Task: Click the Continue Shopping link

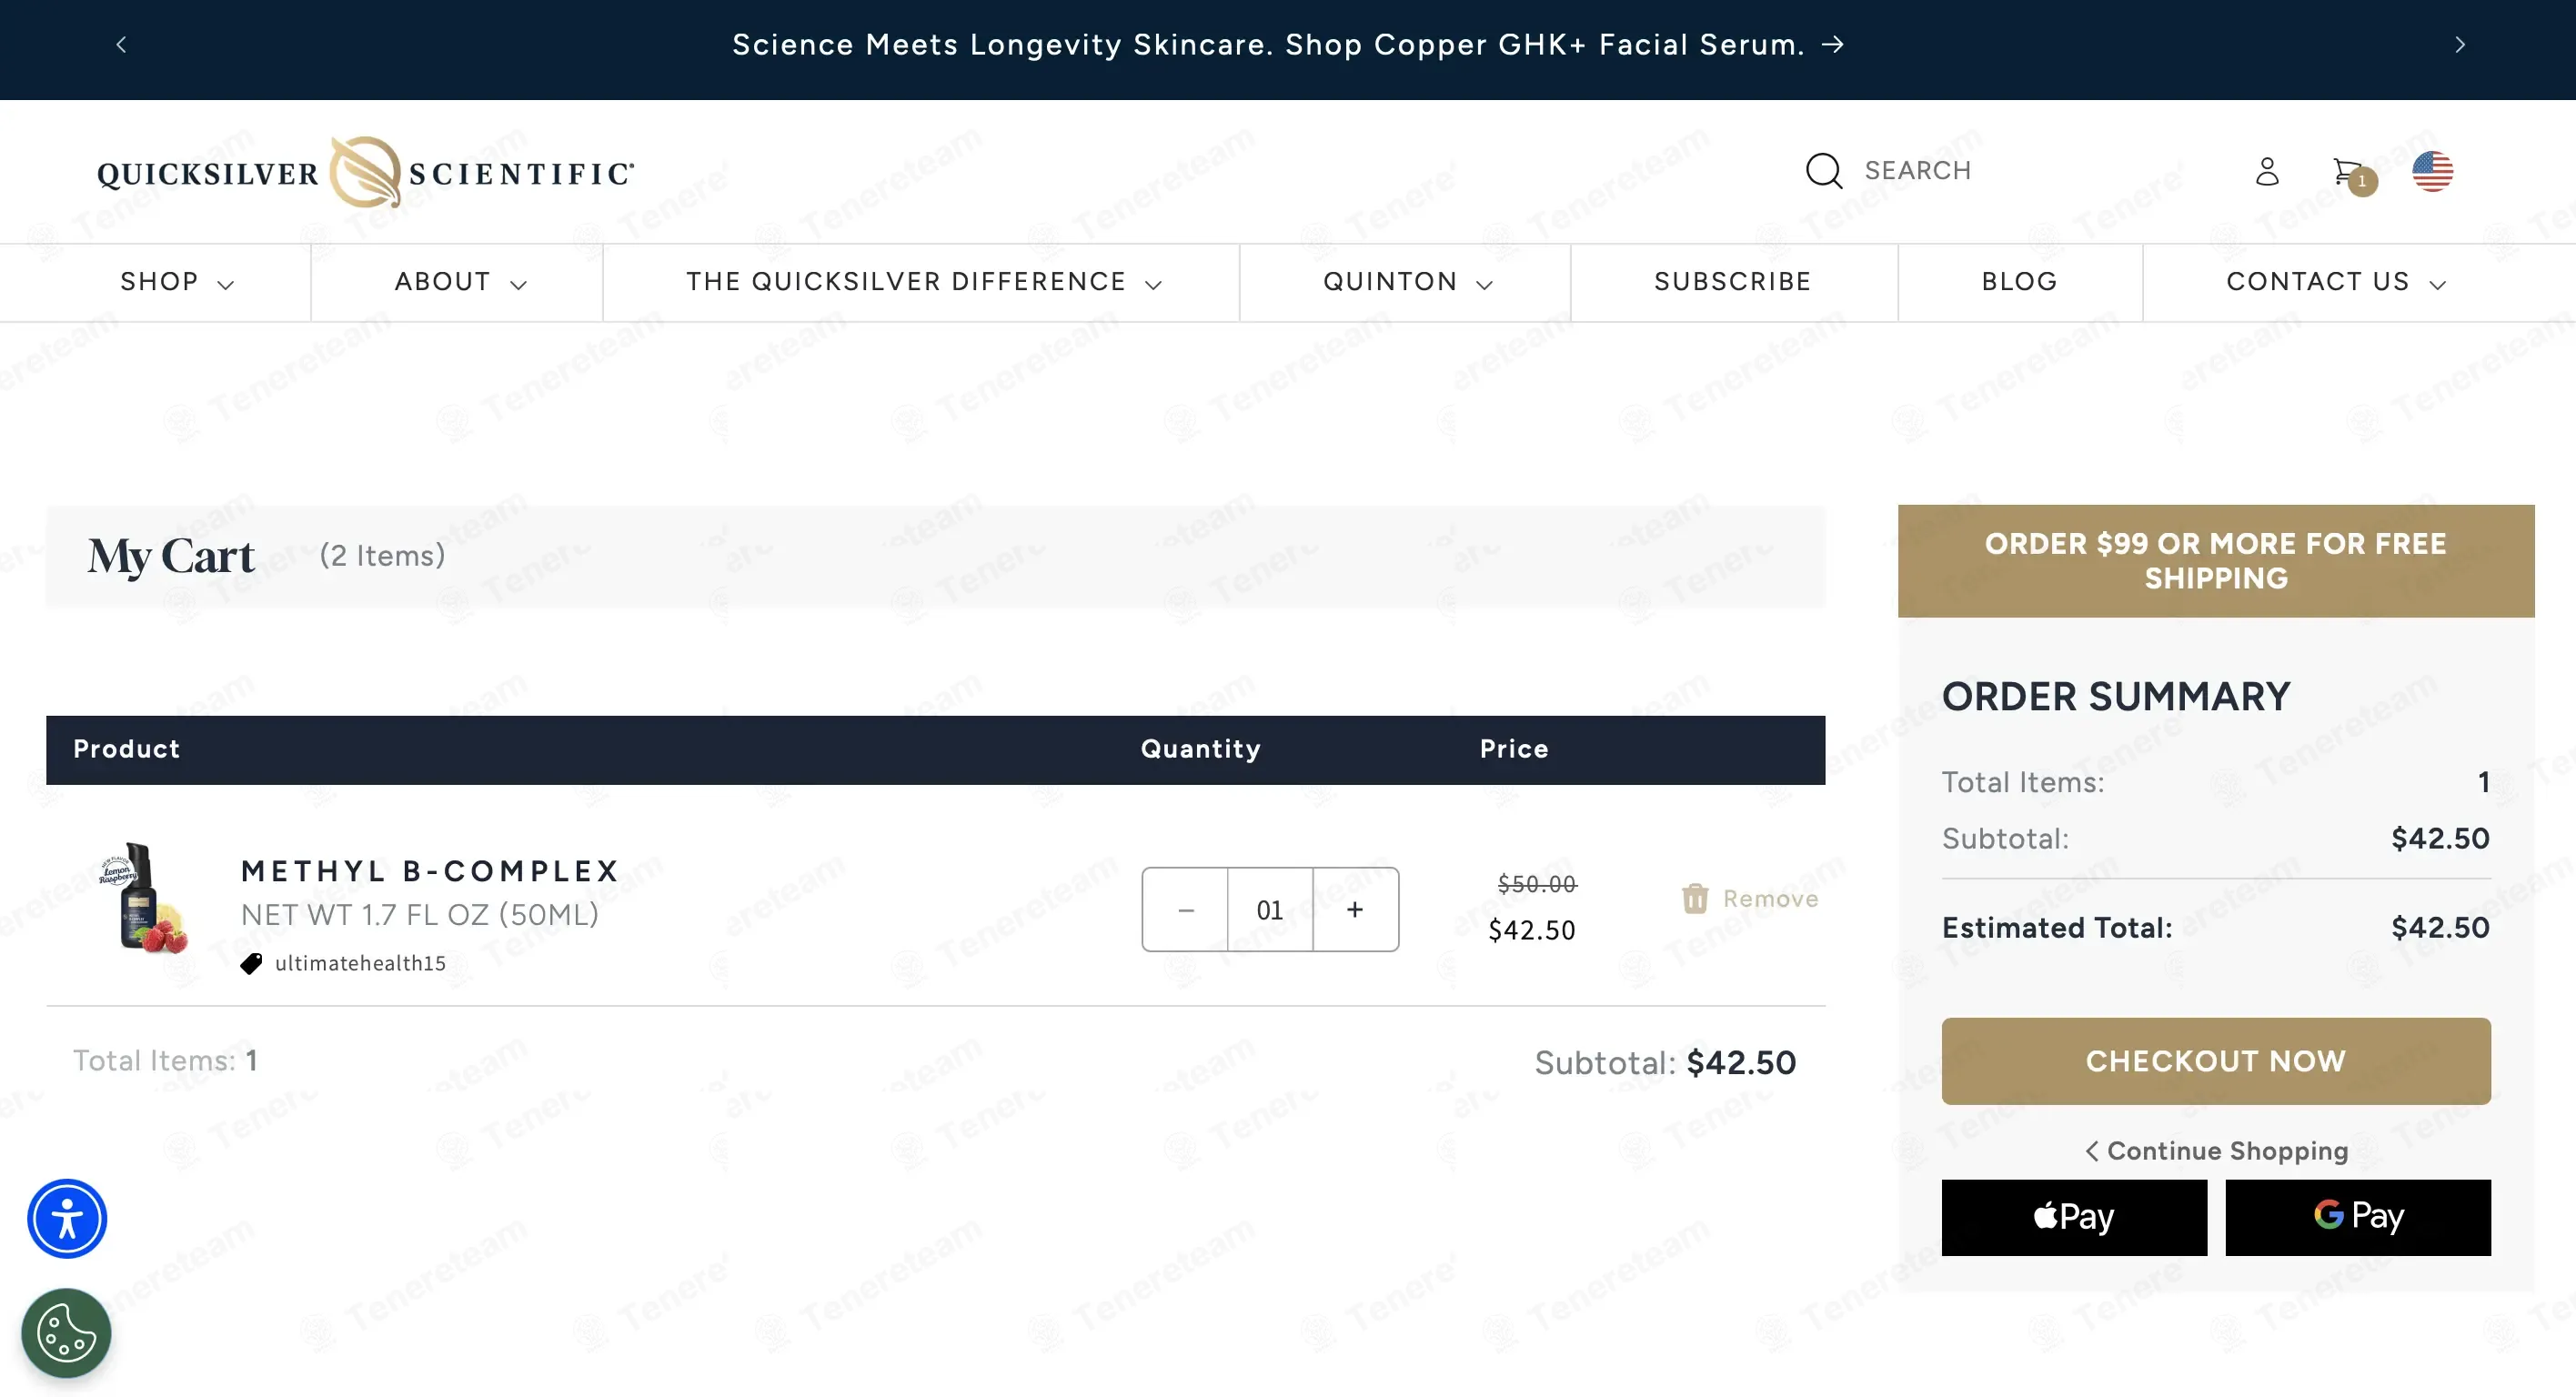Action: coord(2216,1151)
